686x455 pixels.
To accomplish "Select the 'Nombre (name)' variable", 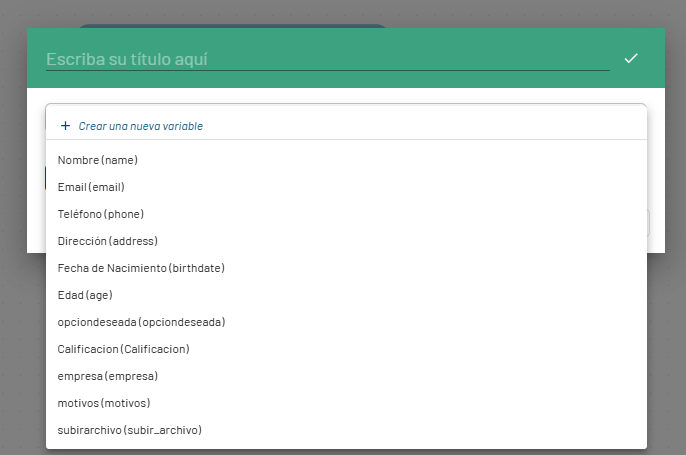I will (x=98, y=160).
